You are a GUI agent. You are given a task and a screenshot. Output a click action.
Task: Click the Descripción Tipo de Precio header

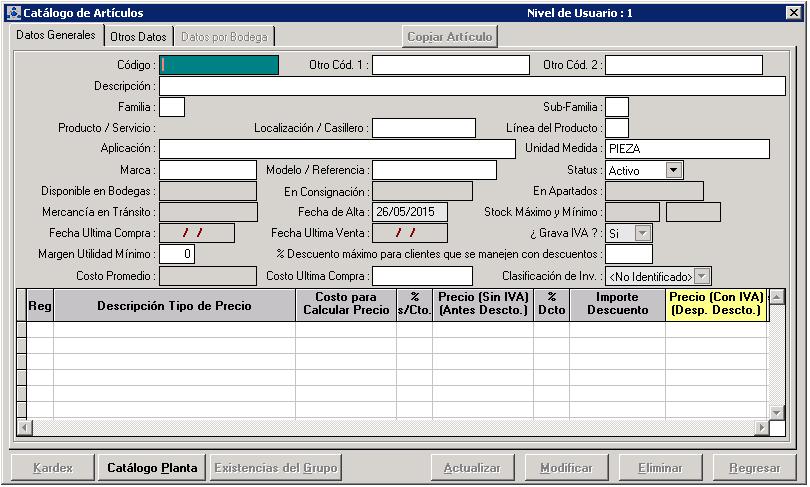[174, 305]
